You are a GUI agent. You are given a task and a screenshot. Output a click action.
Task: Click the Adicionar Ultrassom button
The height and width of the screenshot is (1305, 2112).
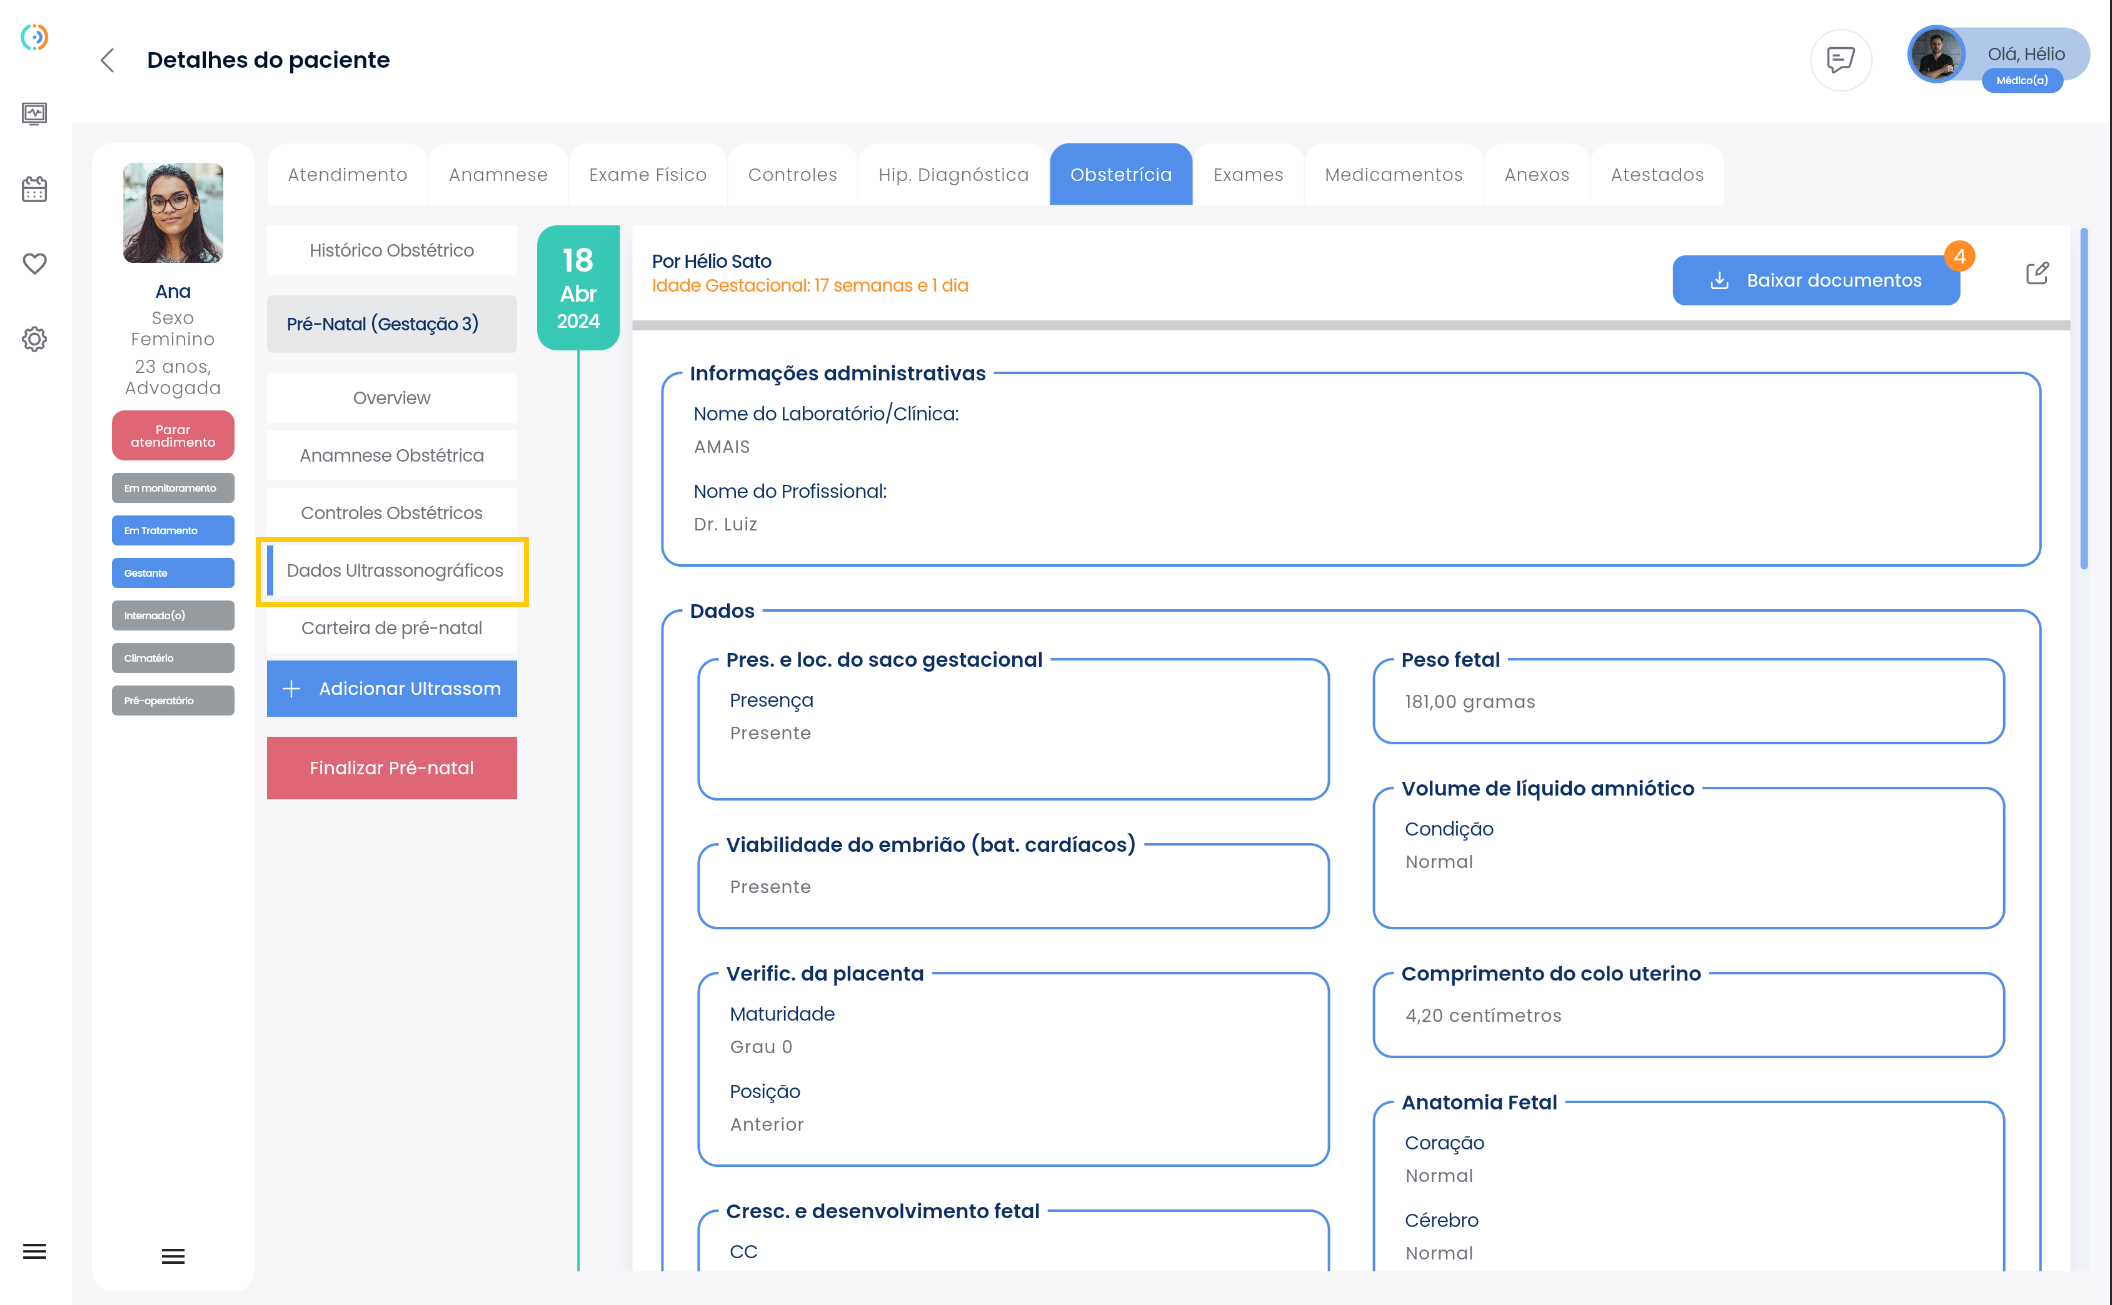tap(392, 689)
